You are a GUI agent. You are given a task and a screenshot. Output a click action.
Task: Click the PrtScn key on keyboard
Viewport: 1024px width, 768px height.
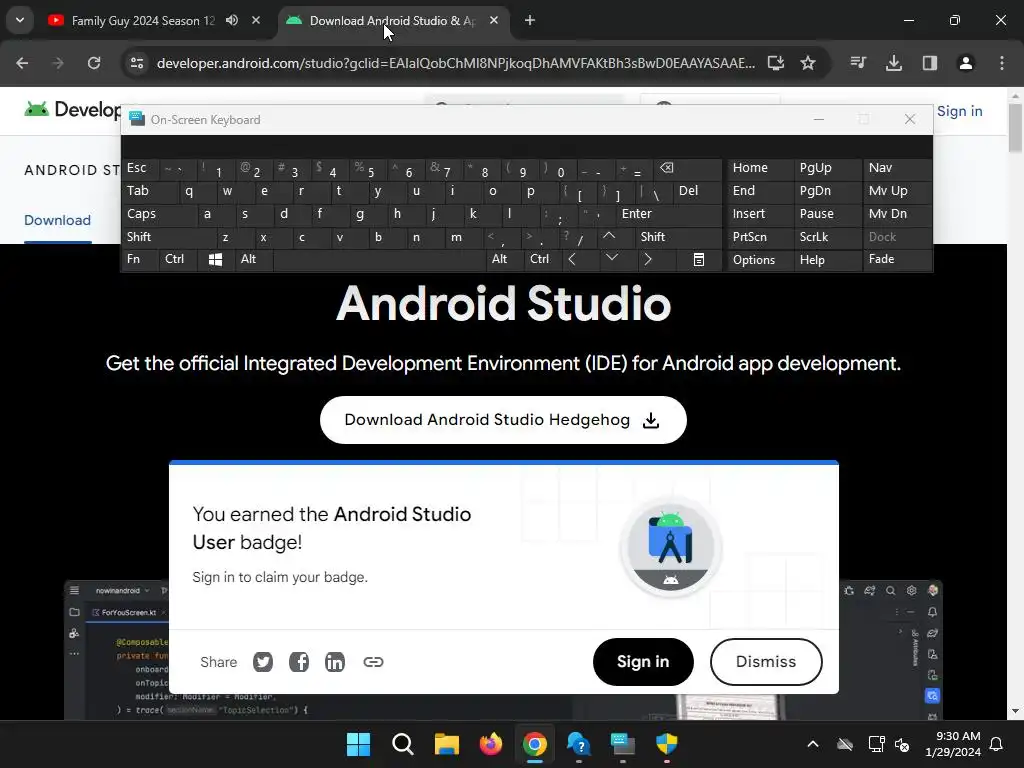pyautogui.click(x=760, y=236)
